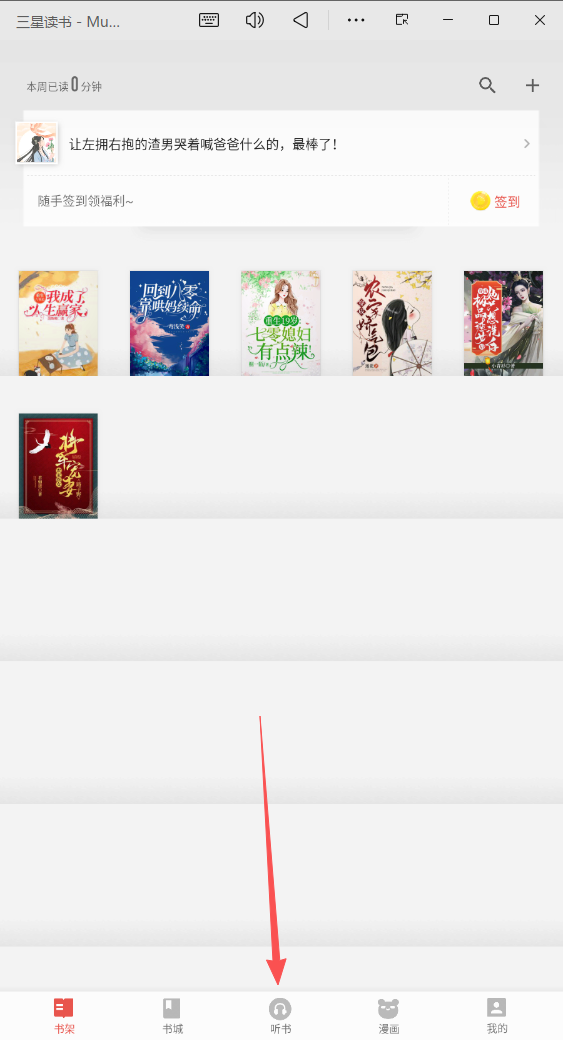Open the recommended book banner text
This screenshot has height=1040, width=563.
pyautogui.click(x=204, y=144)
